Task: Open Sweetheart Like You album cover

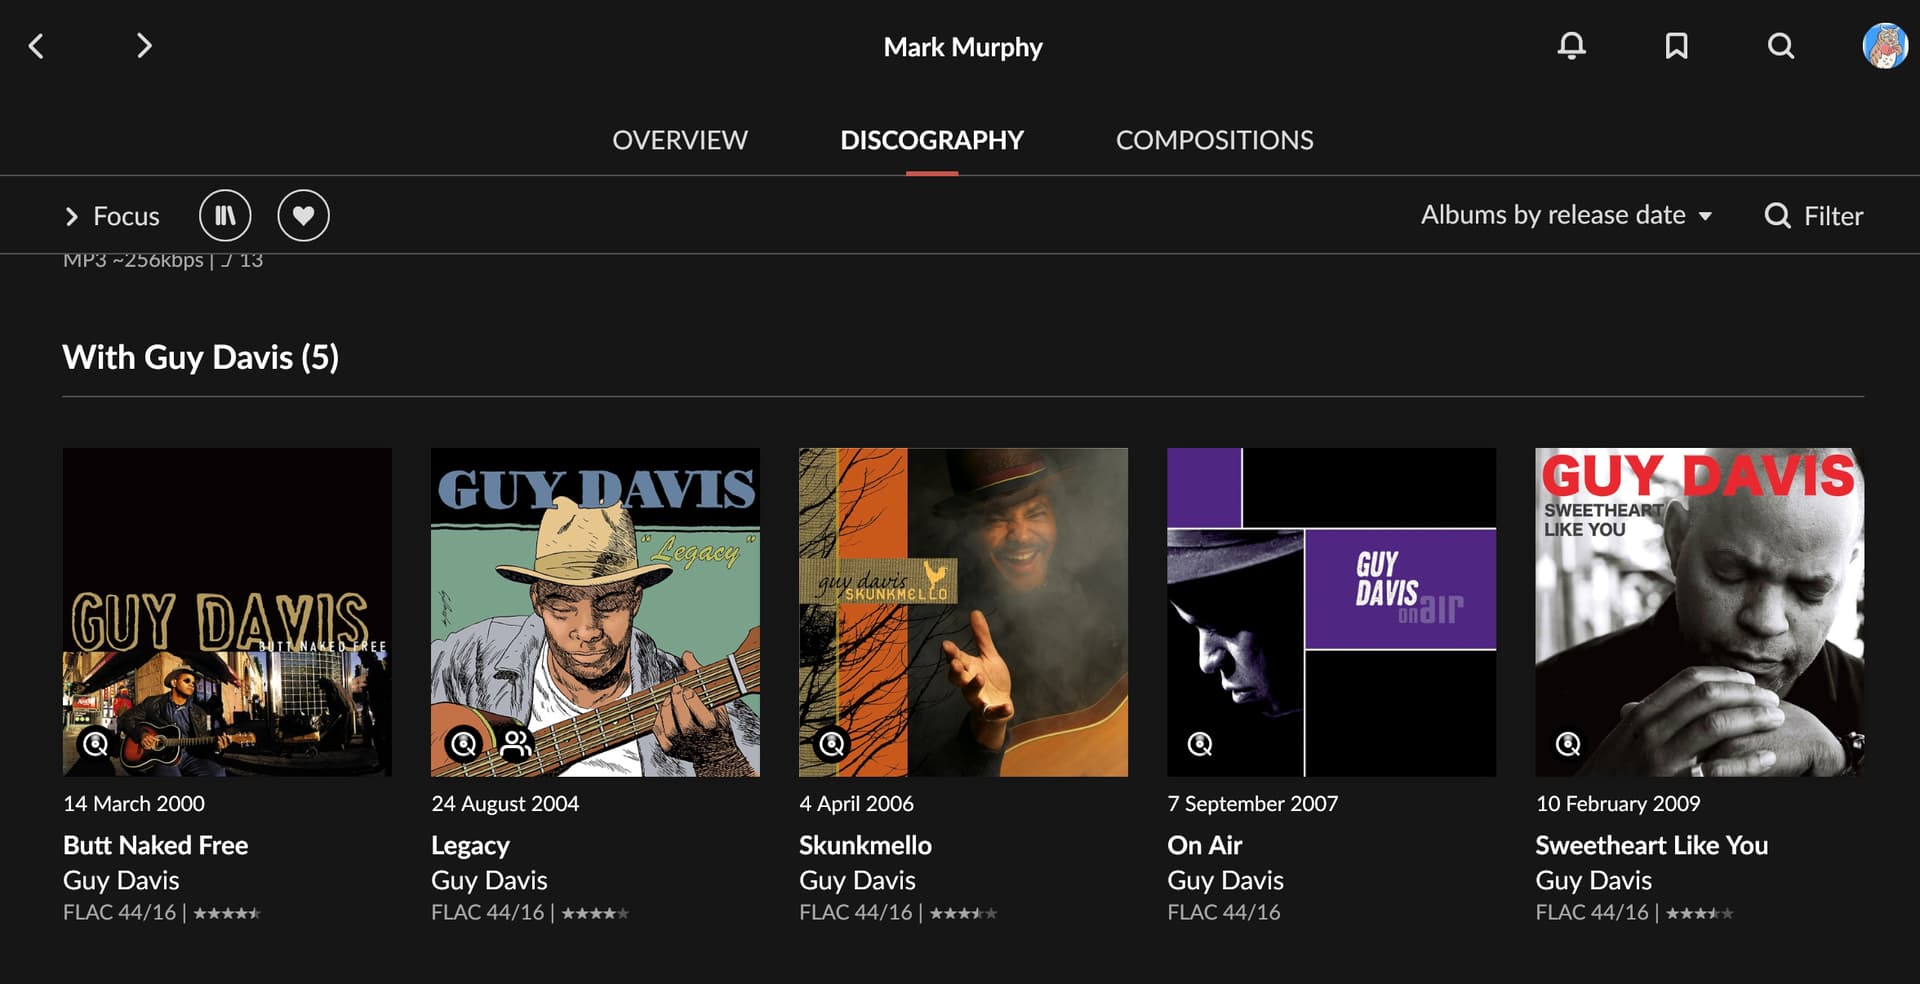Action: 1699,612
